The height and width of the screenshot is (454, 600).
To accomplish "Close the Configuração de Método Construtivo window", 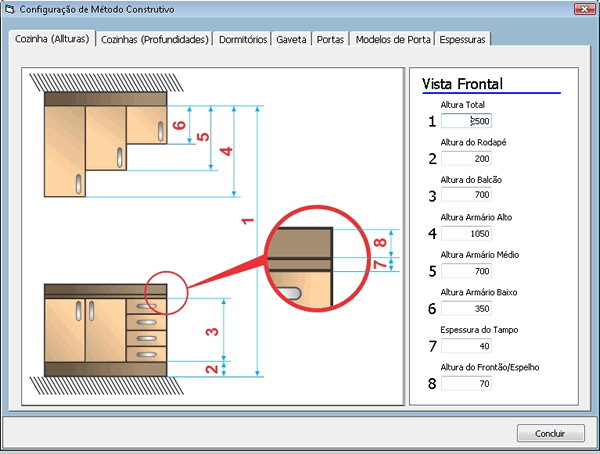I will [578, 9].
